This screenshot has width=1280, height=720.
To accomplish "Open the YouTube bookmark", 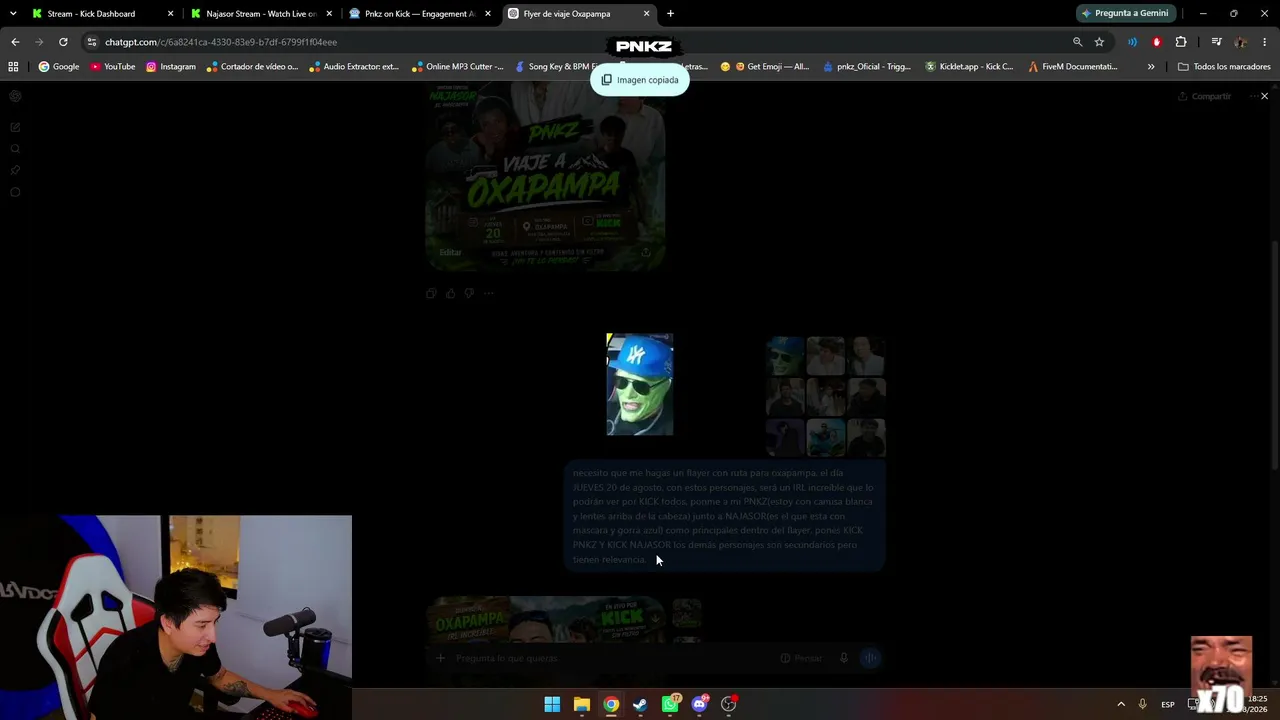I will (112, 67).
